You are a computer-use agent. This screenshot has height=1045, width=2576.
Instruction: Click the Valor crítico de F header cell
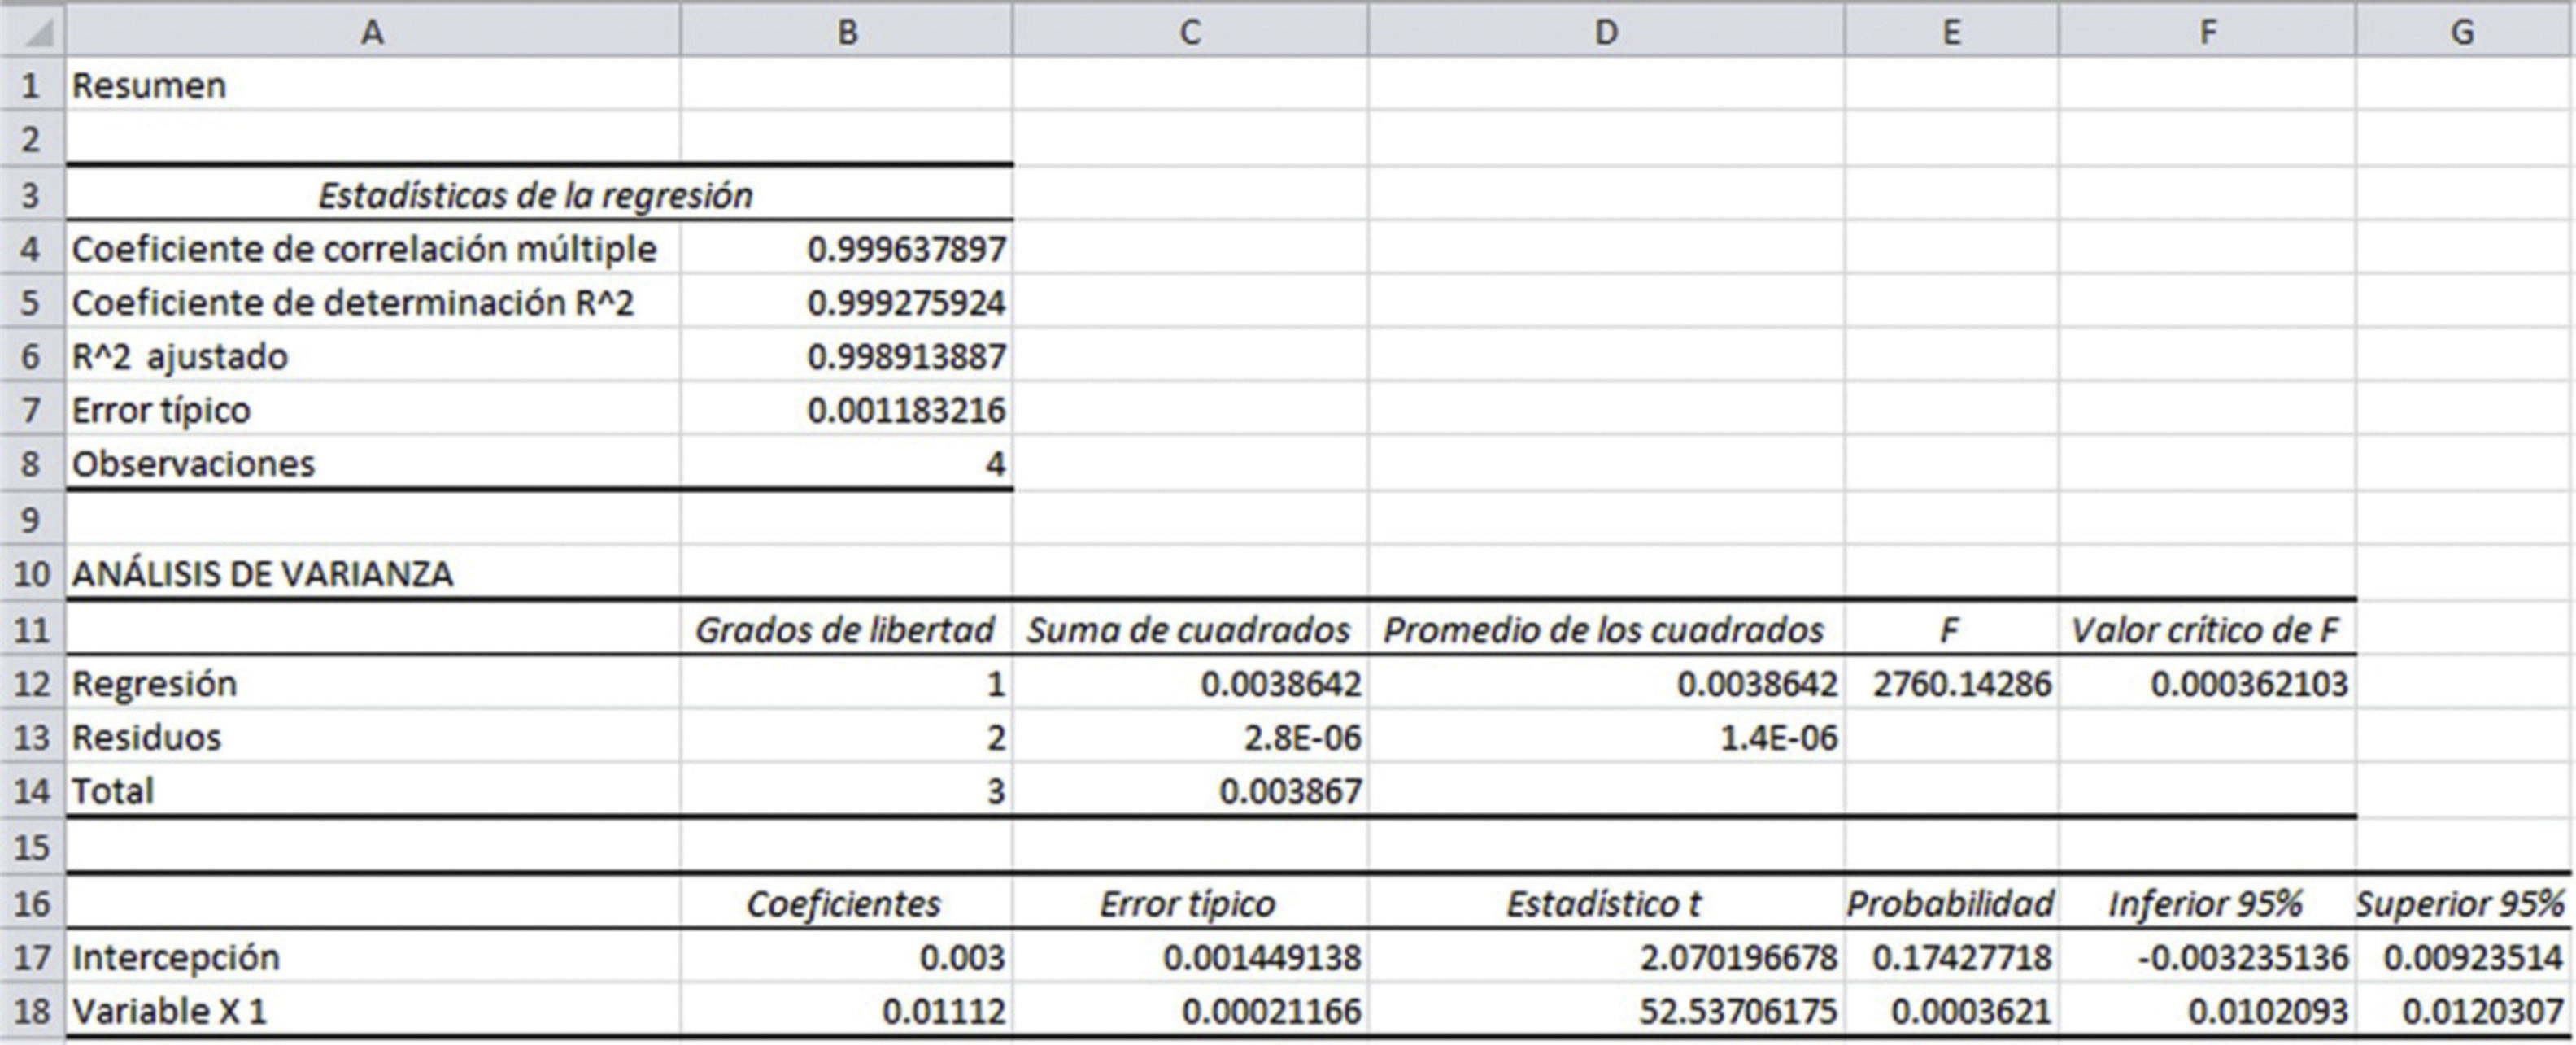point(2205,630)
